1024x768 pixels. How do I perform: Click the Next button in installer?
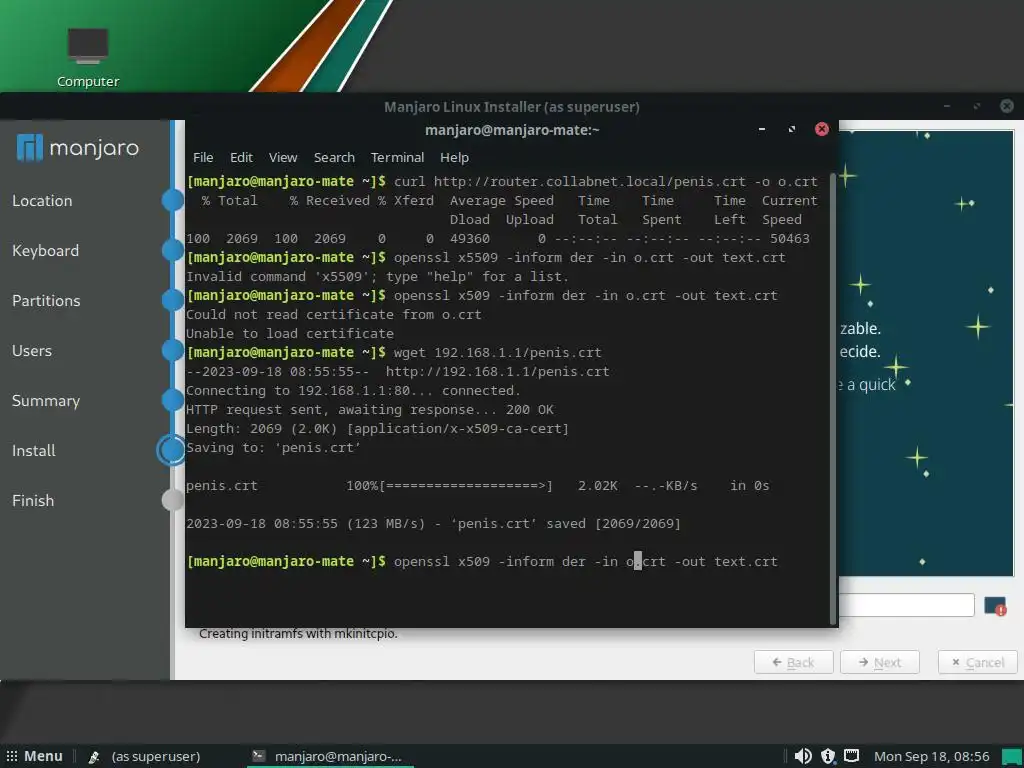point(880,662)
